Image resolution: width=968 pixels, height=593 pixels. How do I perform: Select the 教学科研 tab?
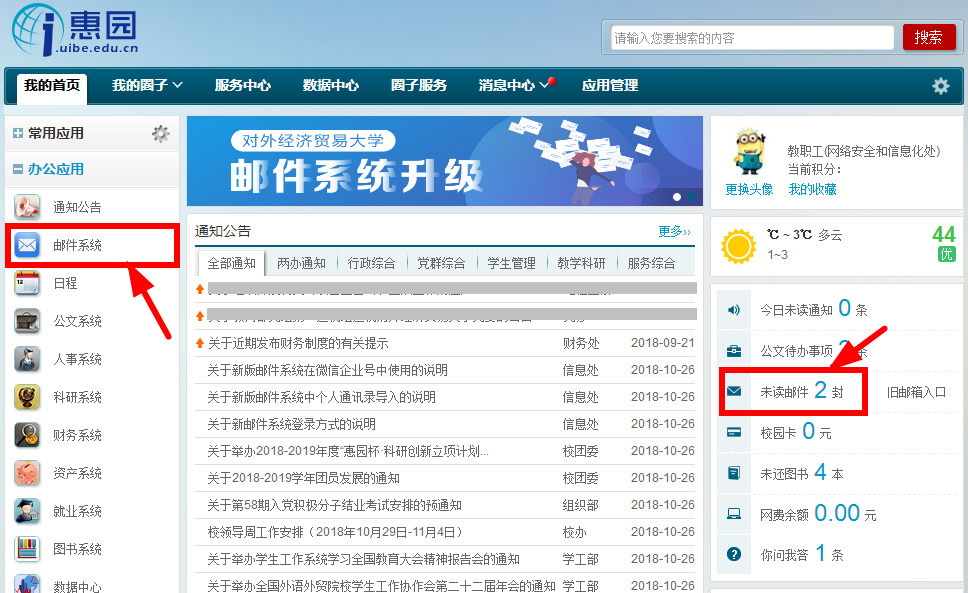tap(581, 263)
